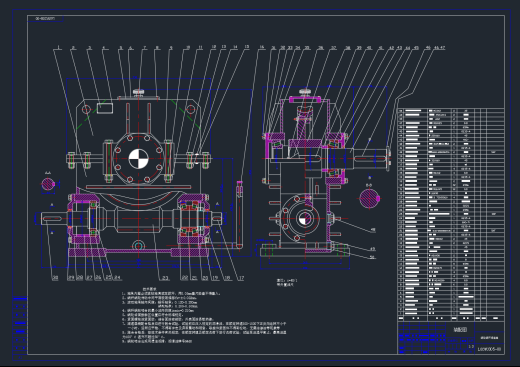Select part balloon number 2 above front view
Screen dimensions: 520x367
click(73, 48)
